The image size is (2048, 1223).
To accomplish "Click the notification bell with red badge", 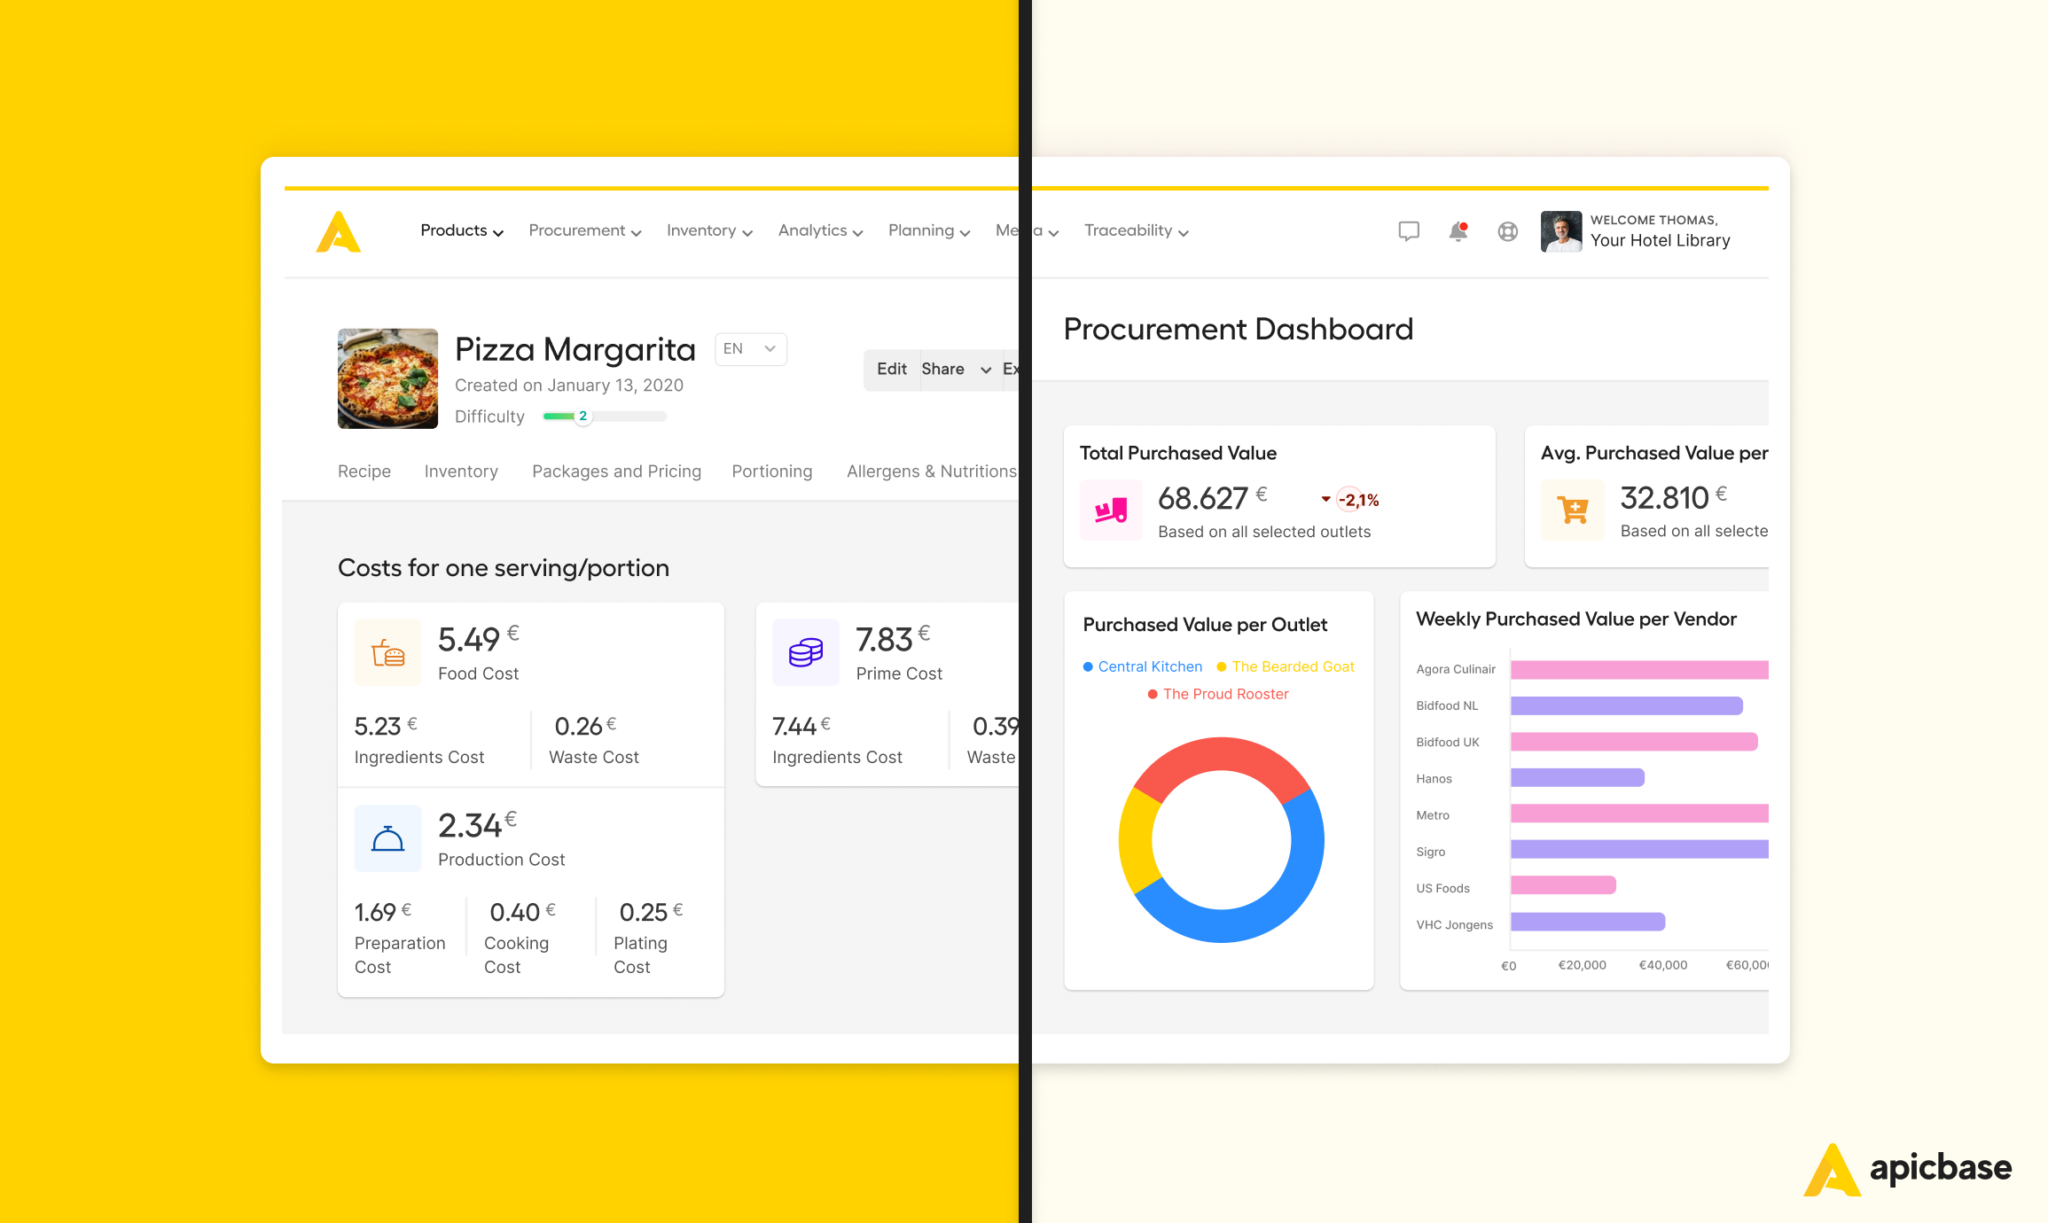I will click(1457, 231).
